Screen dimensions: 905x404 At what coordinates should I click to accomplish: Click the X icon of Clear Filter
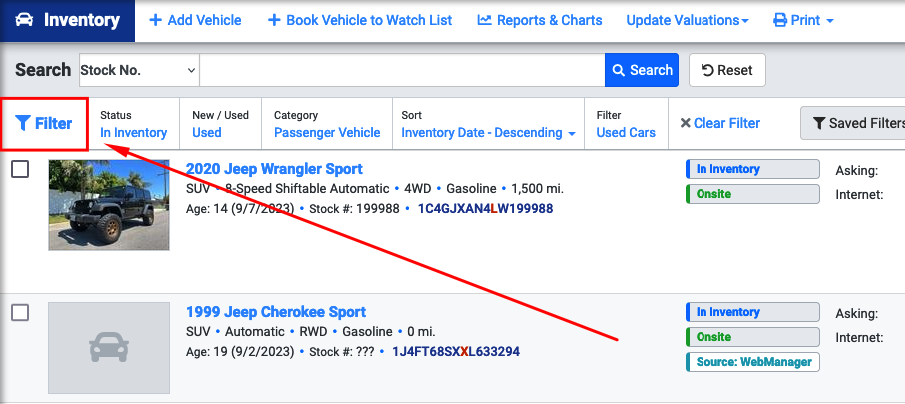coord(686,123)
